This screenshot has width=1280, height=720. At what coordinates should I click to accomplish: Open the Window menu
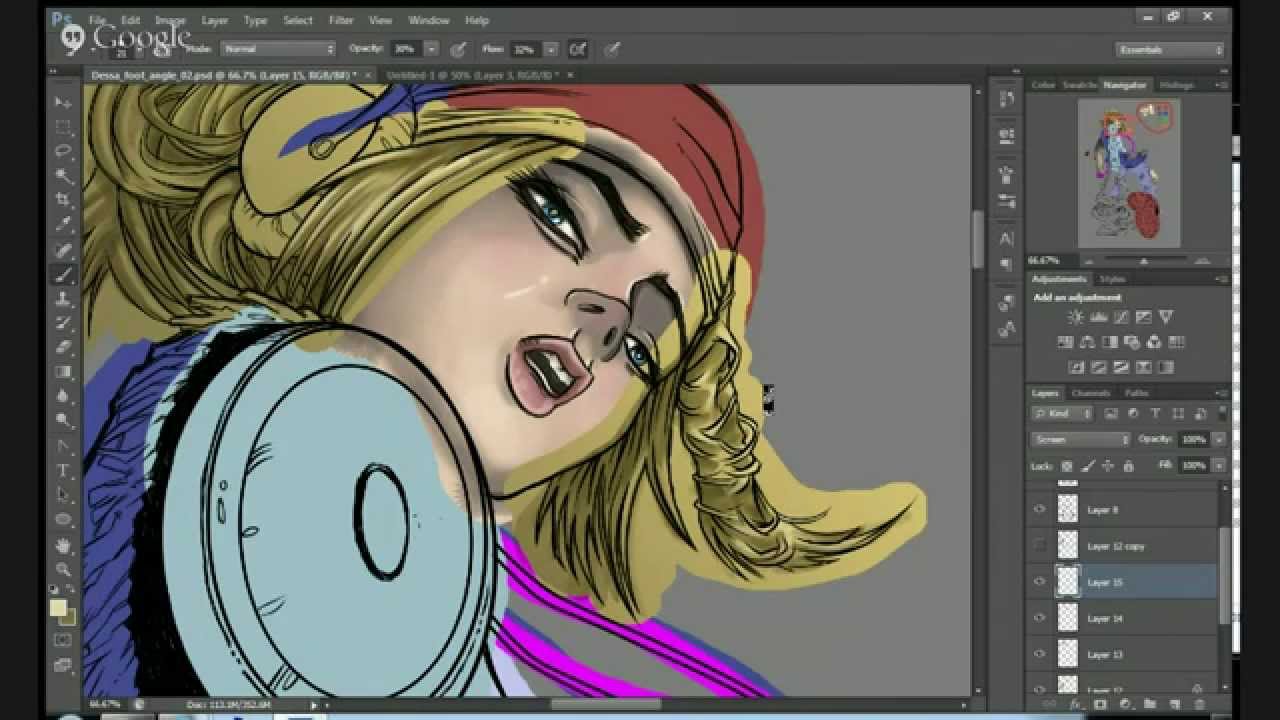pyautogui.click(x=429, y=20)
